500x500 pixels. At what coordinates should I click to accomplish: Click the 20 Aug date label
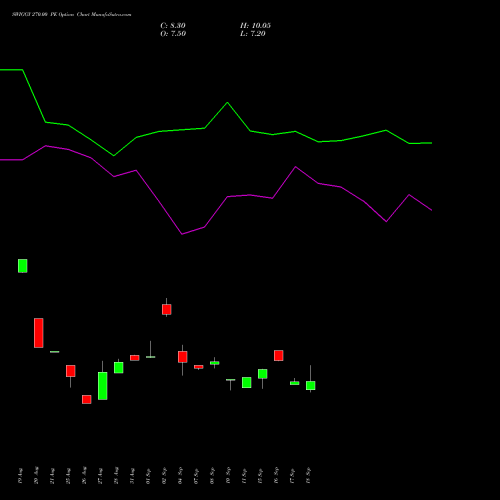point(37,476)
